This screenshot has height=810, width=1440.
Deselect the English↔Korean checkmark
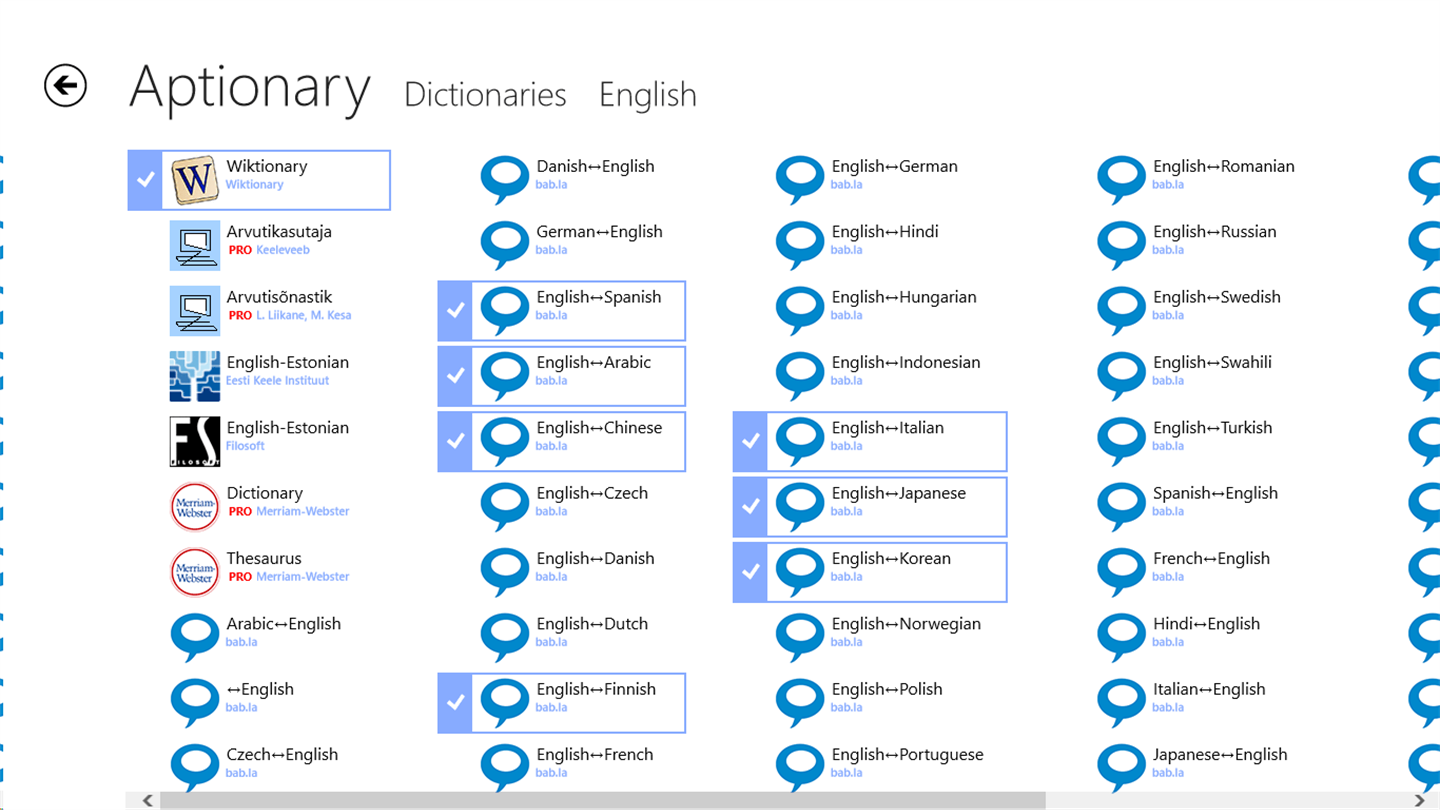[751, 572]
